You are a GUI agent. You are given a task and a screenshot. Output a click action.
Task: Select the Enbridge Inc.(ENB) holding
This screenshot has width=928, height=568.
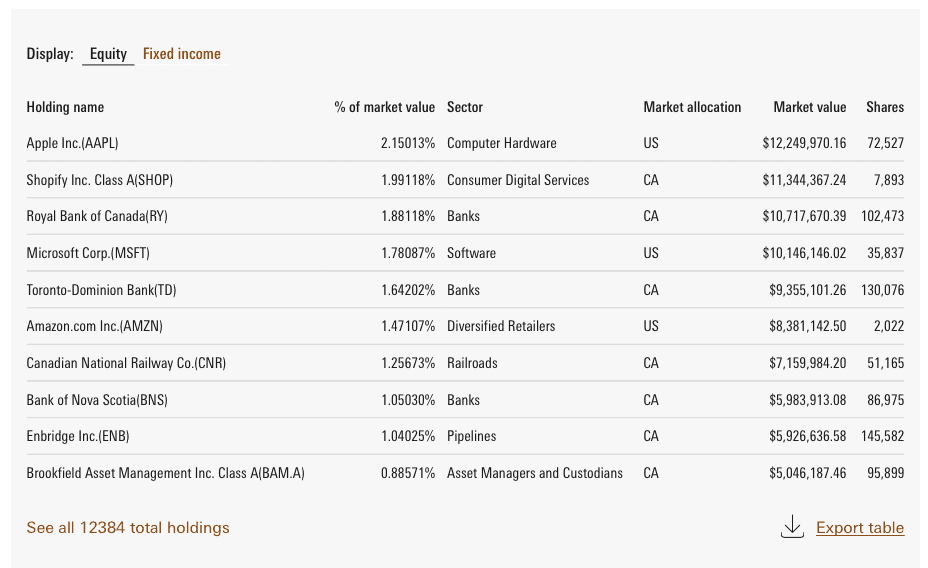coord(78,436)
